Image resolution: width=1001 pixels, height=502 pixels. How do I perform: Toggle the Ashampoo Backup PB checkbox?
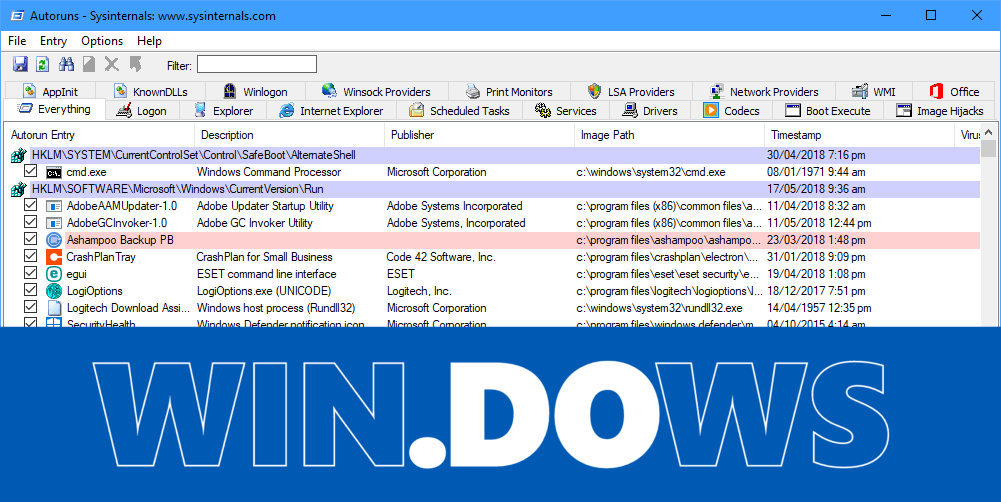click(30, 239)
